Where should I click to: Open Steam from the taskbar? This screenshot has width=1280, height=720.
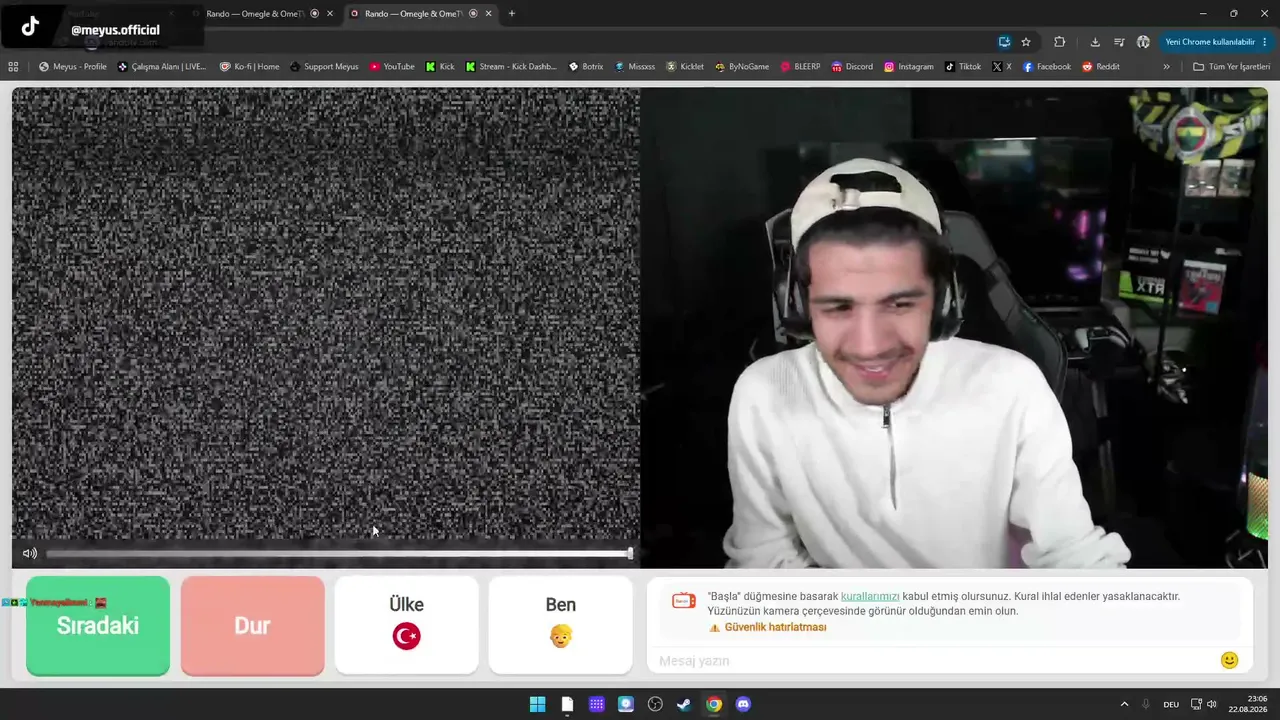click(x=684, y=704)
